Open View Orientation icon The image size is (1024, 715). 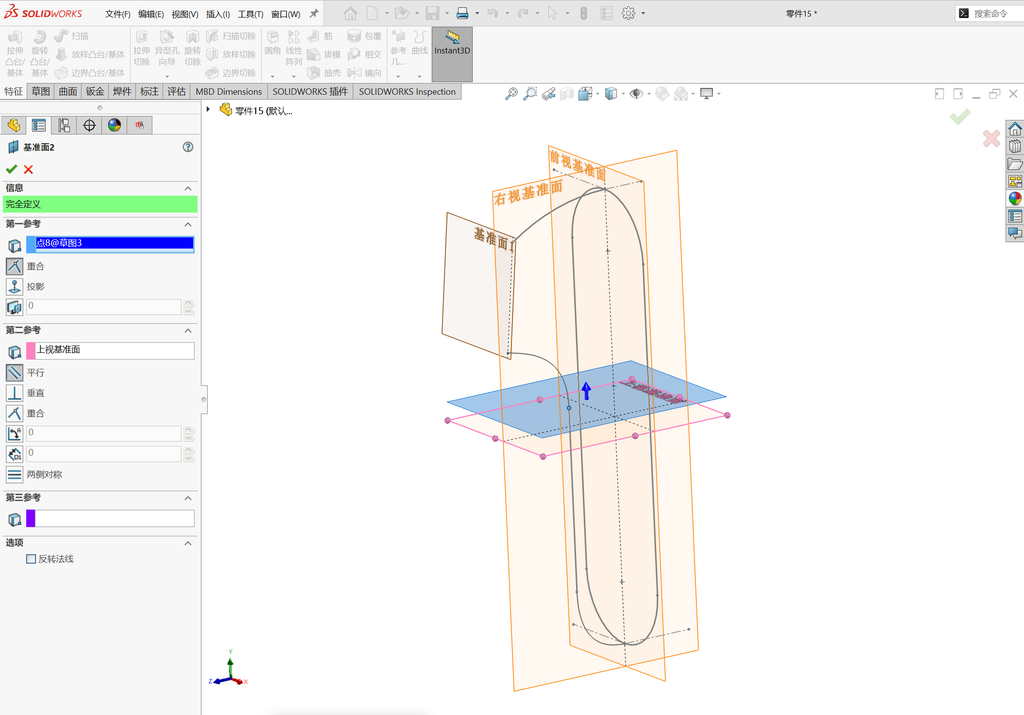click(585, 93)
